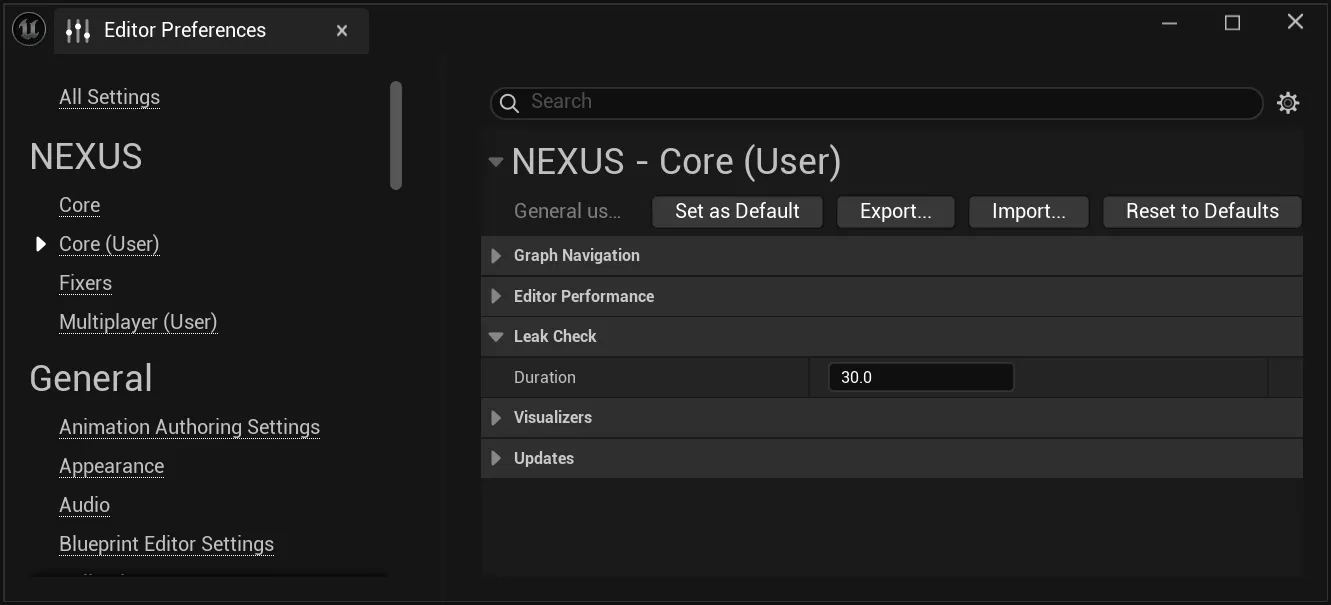Open the gear icon beside the search bar
The width and height of the screenshot is (1331, 605).
click(1288, 102)
